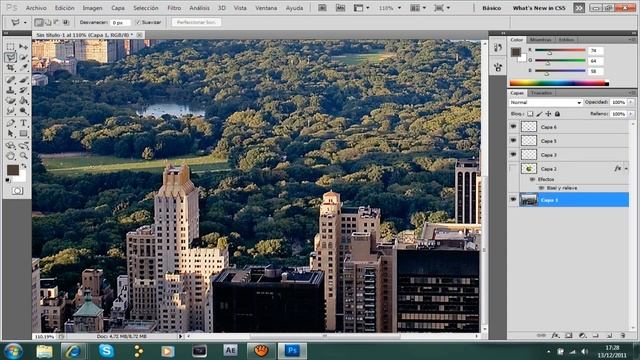Reset default foreground and background colors
This screenshot has height=360, width=640.
click(8, 180)
